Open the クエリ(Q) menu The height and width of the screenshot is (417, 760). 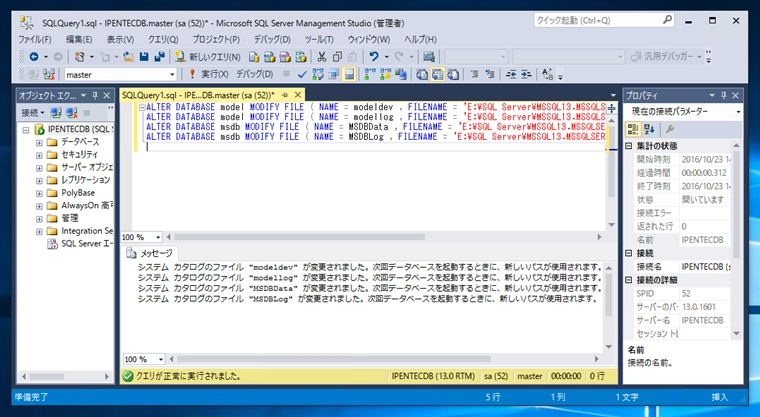coord(163,39)
